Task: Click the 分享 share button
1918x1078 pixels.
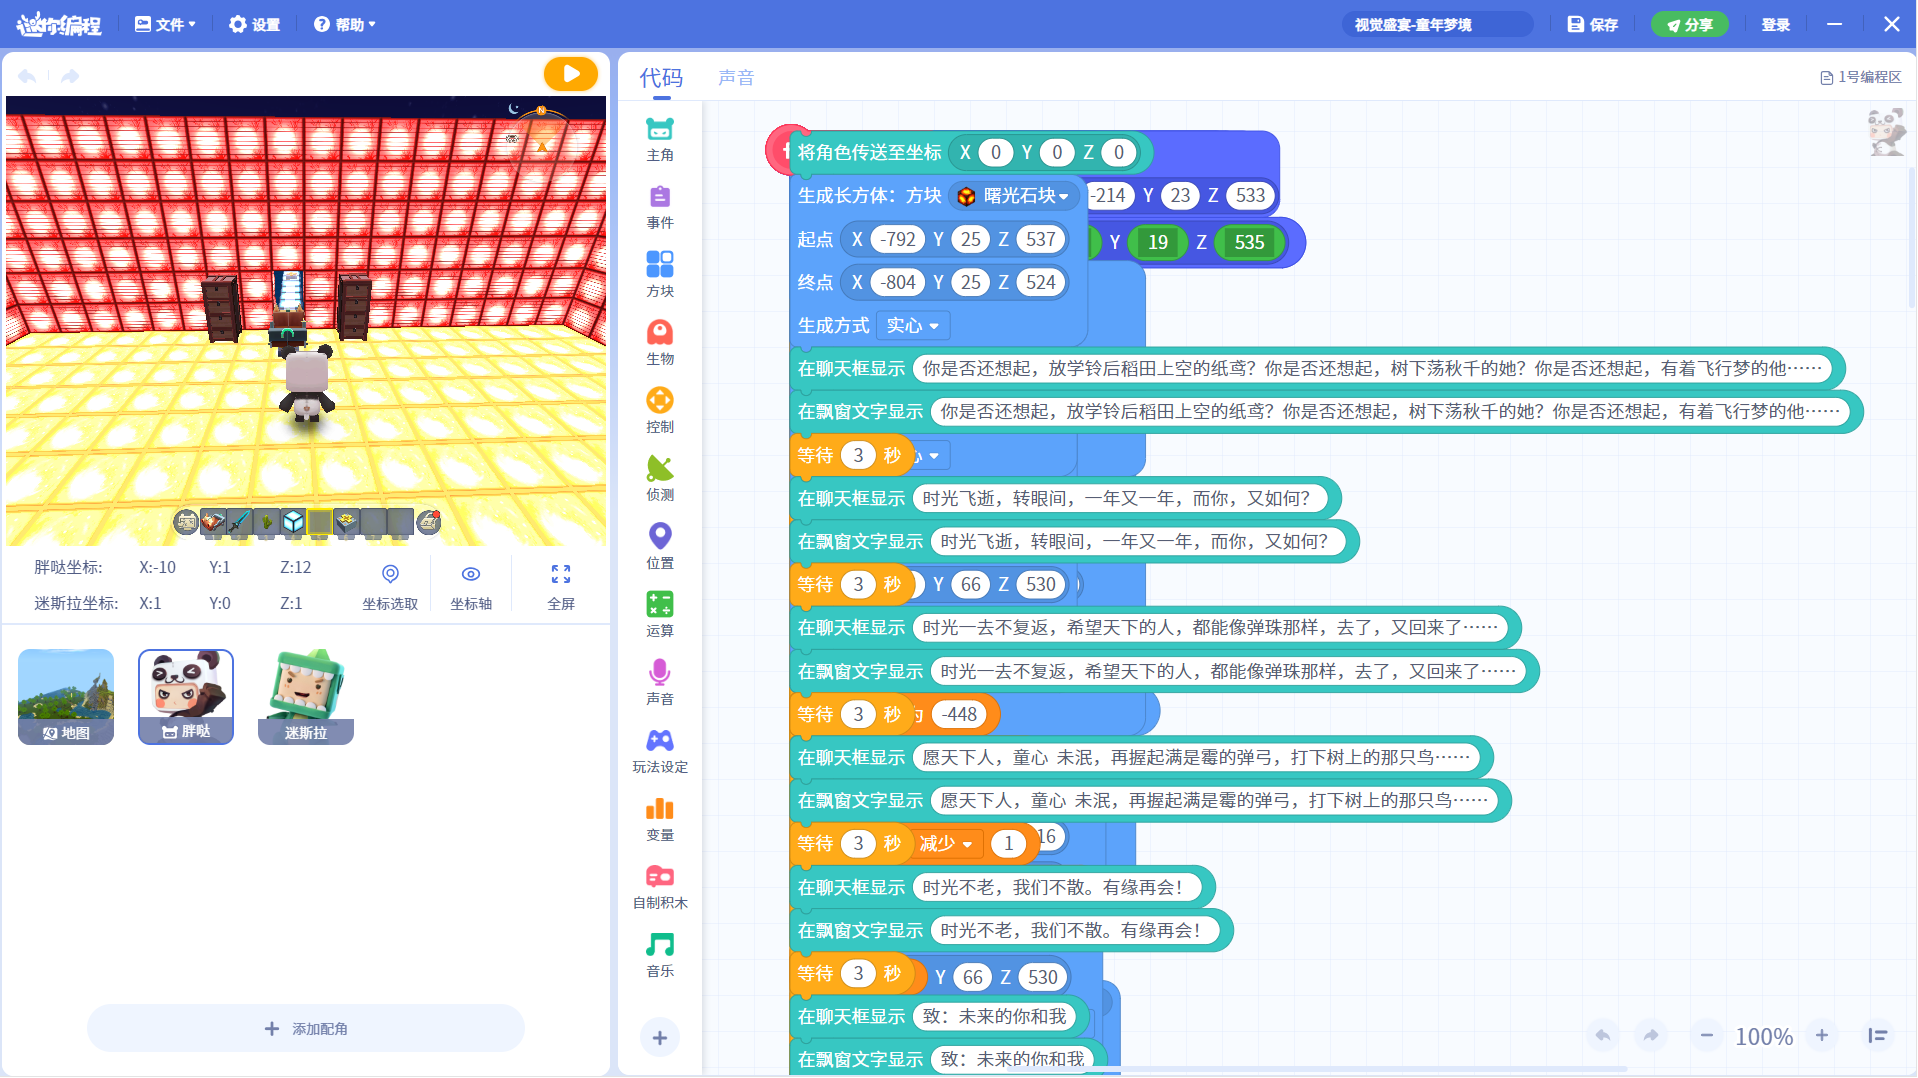Action: click(1689, 24)
